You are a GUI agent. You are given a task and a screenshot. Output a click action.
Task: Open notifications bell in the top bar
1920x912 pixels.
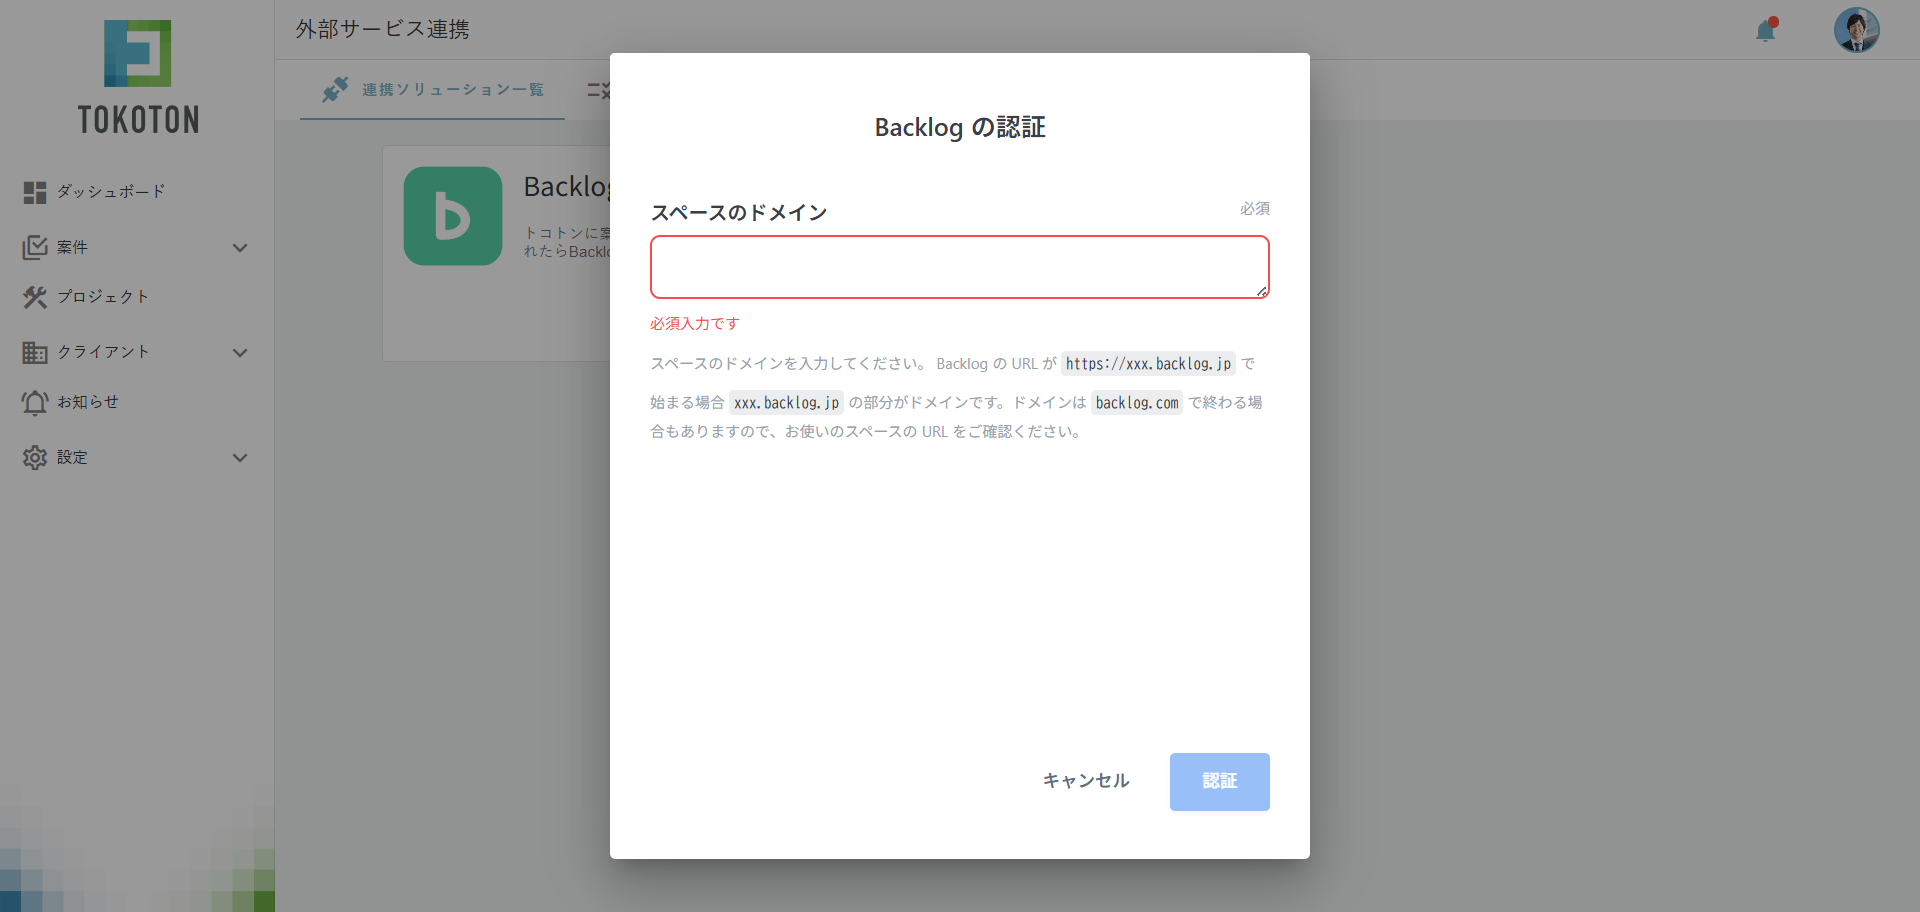click(x=1766, y=30)
